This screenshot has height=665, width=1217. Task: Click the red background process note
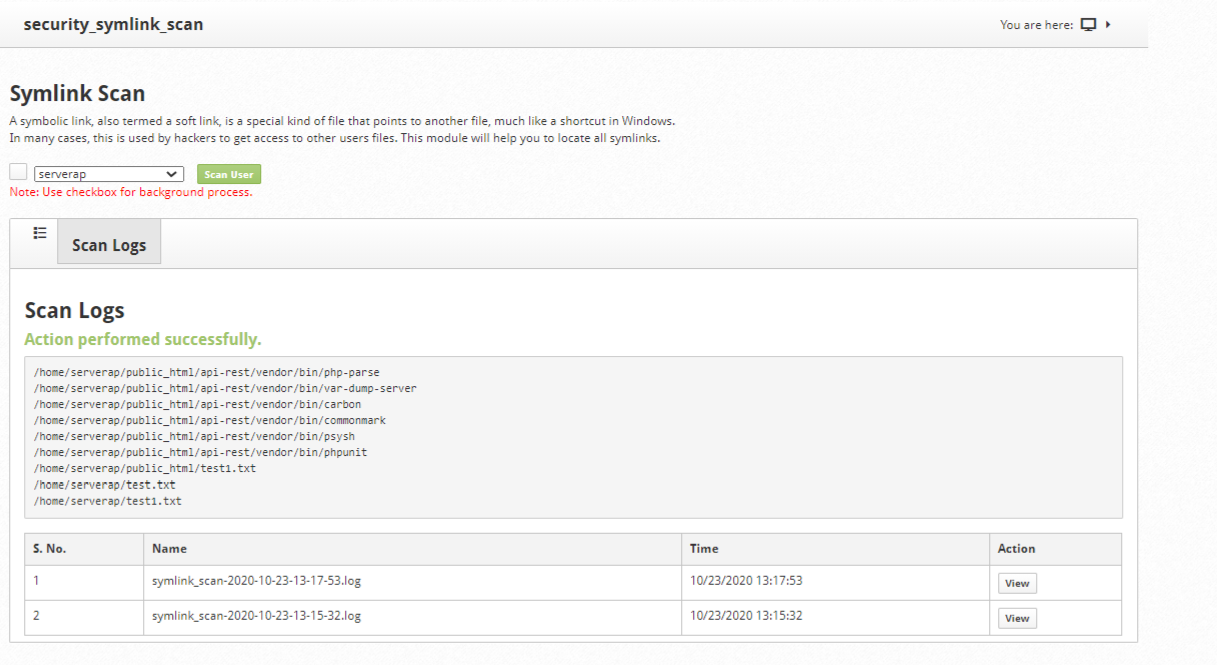pyautogui.click(x=131, y=192)
